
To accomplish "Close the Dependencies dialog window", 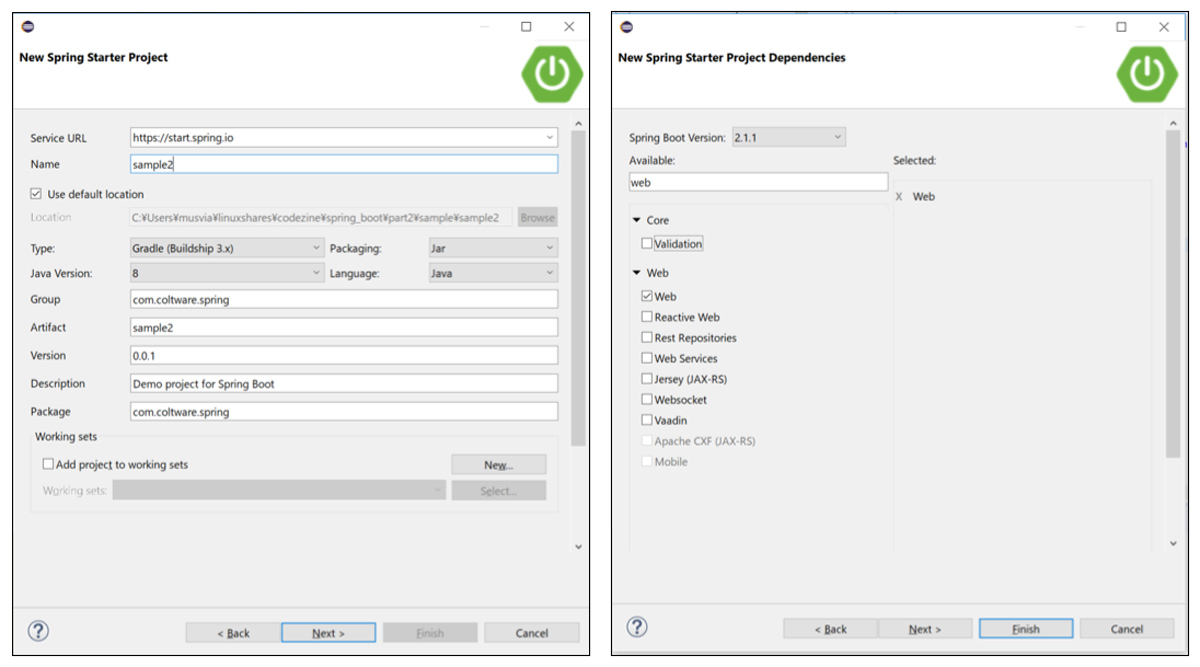I will [1165, 27].
